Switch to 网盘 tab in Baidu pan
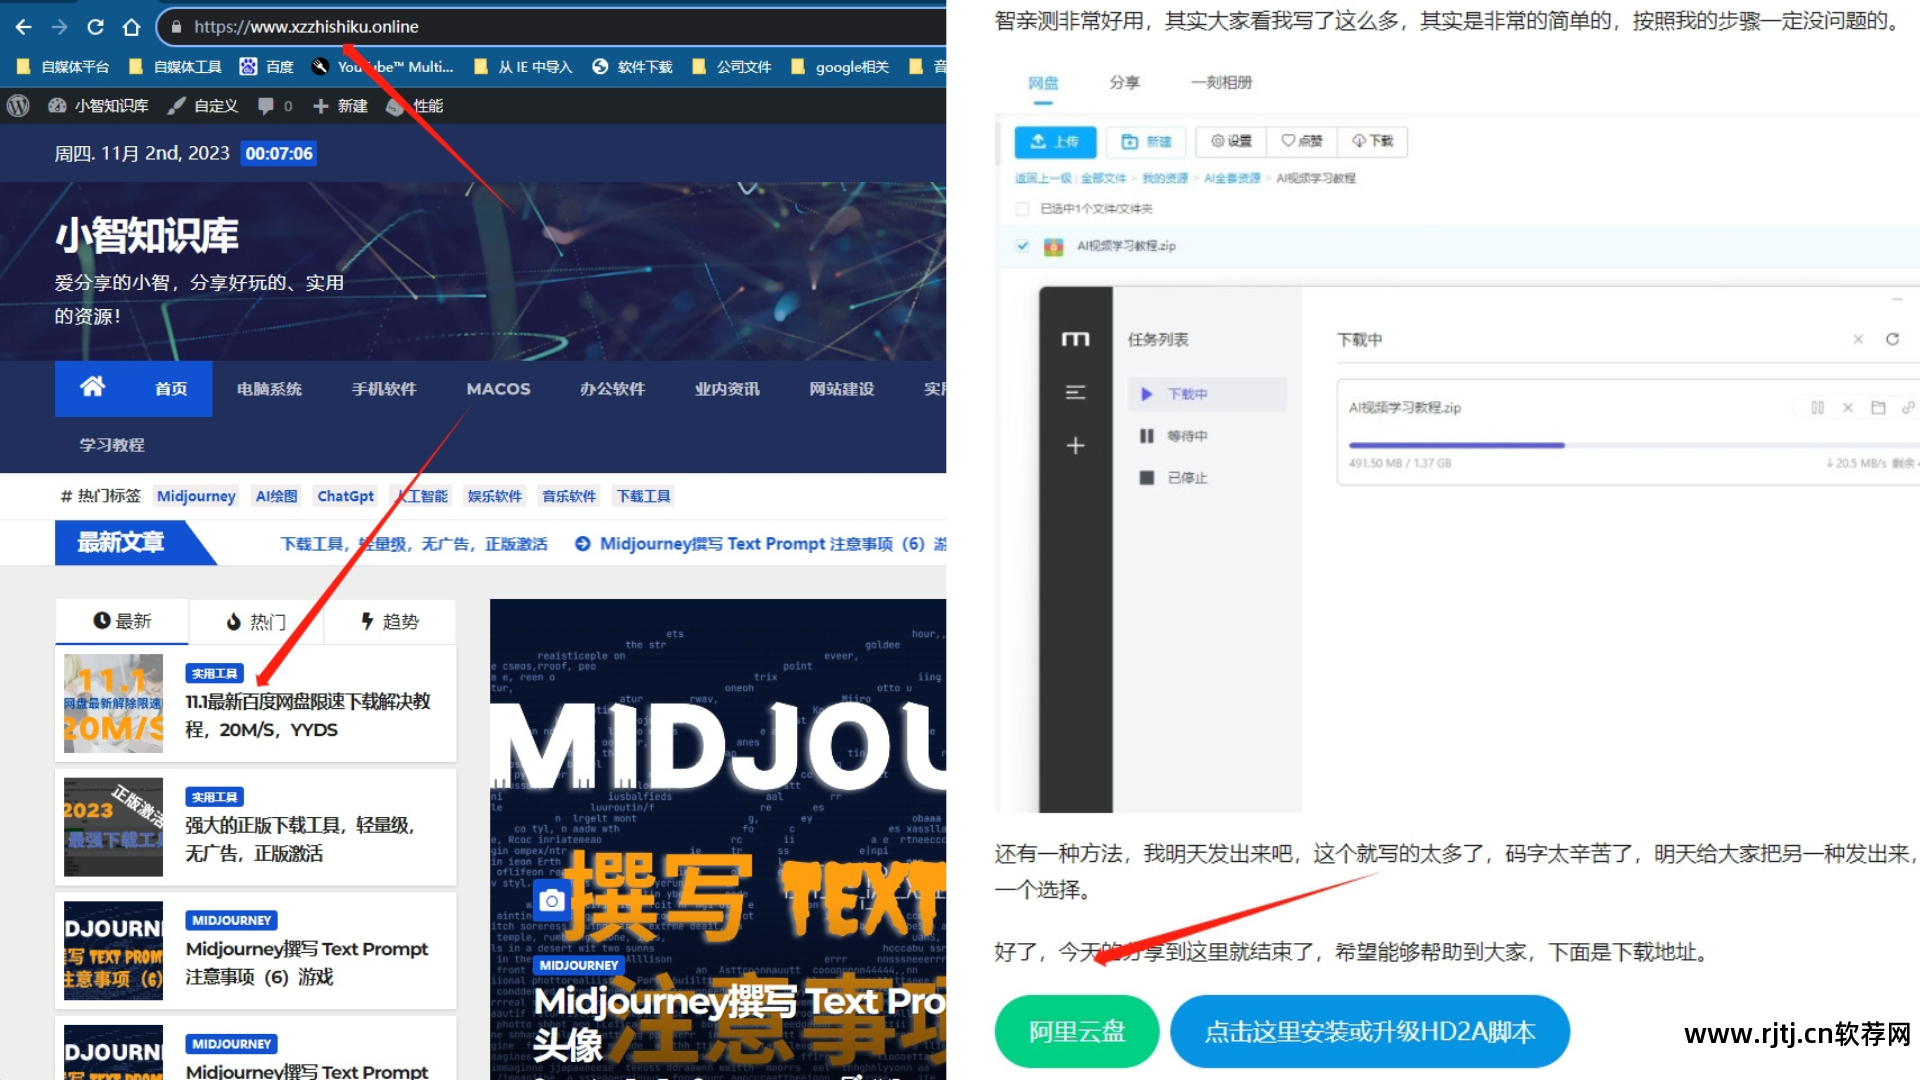This screenshot has height=1080, width=1920. (x=1043, y=83)
